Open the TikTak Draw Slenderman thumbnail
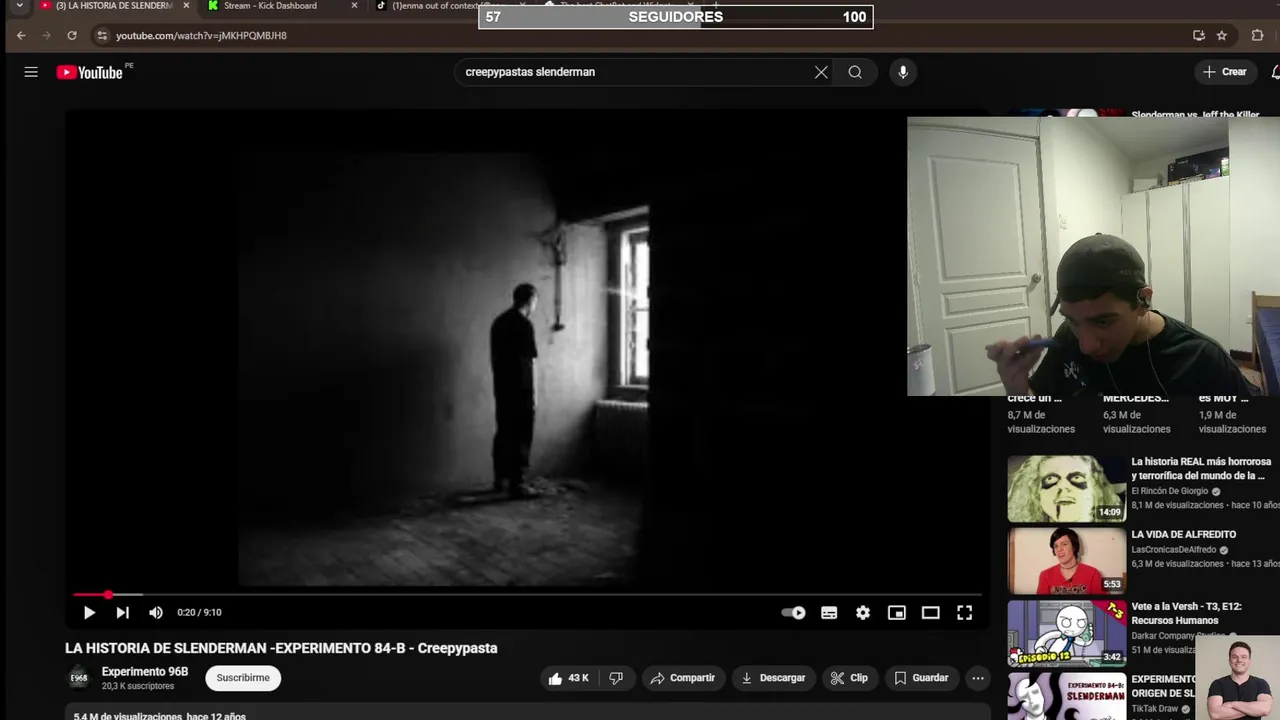The height and width of the screenshot is (720, 1280). [1066, 696]
